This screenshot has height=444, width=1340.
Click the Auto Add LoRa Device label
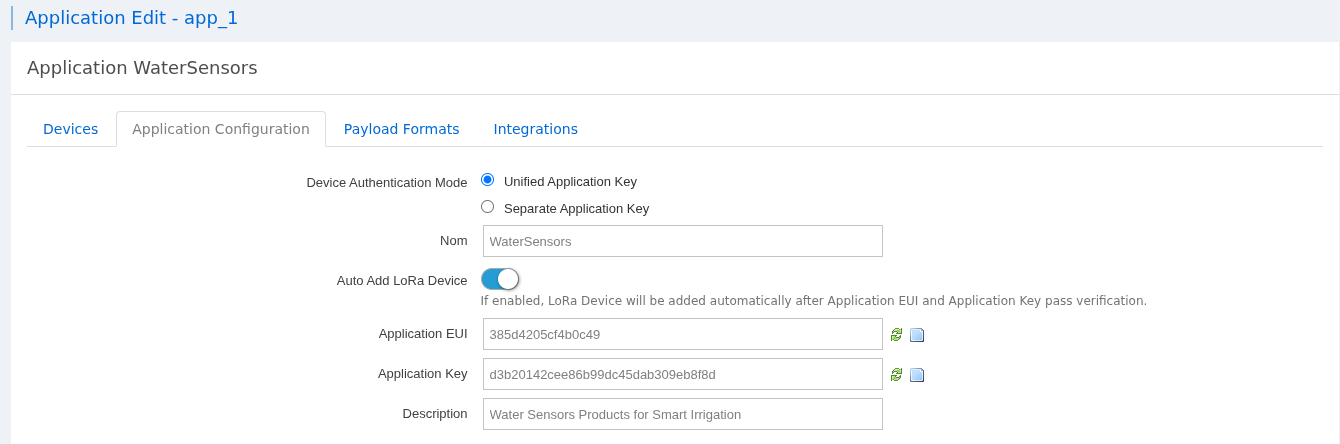click(x=402, y=280)
